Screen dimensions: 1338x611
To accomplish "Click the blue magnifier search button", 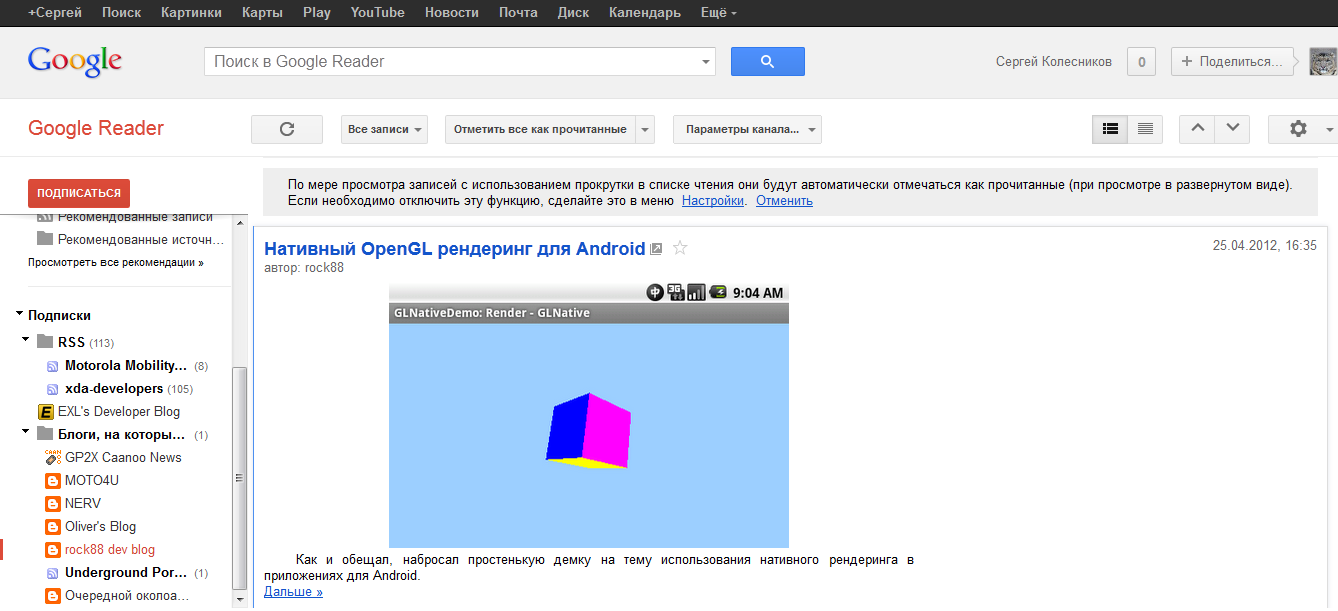I will coord(768,61).
